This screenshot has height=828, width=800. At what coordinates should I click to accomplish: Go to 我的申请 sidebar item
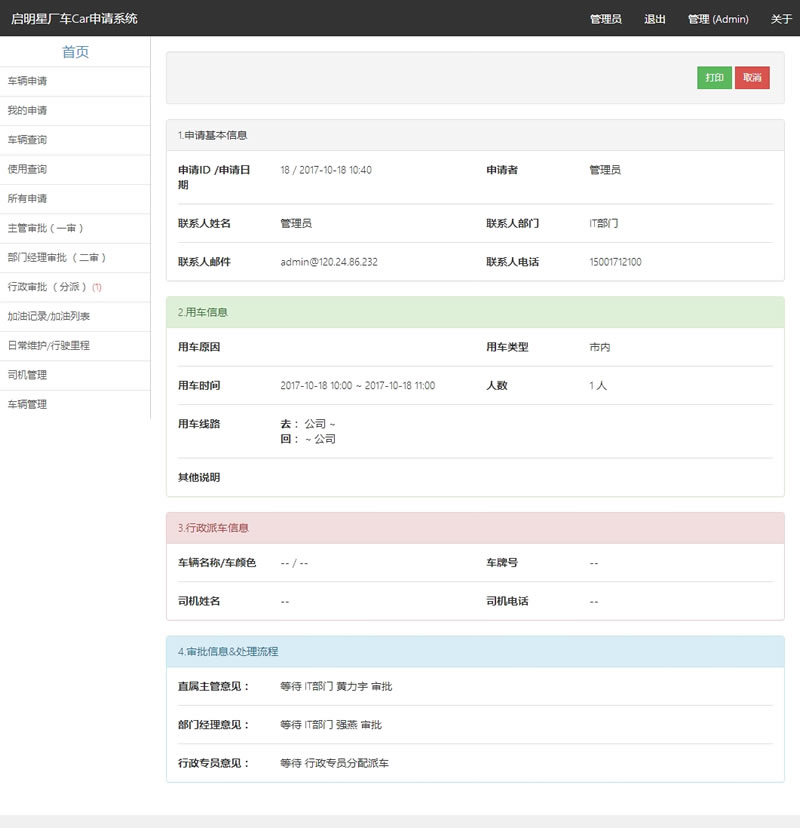click(x=27, y=111)
